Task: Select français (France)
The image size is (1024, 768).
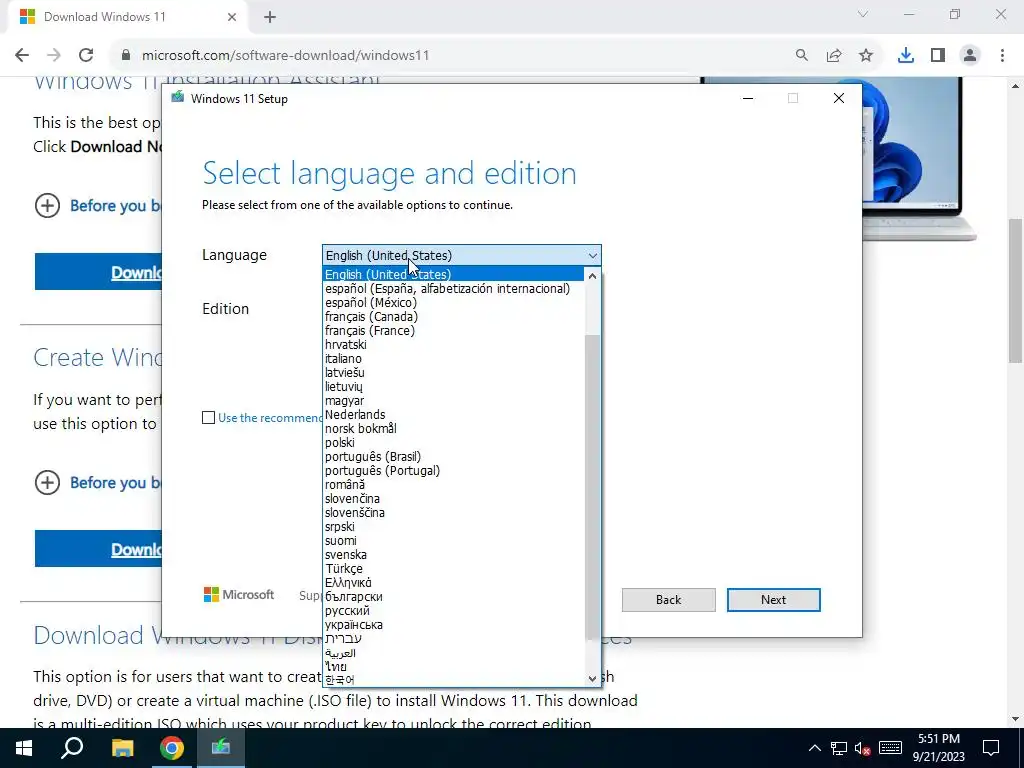Action: [453, 330]
